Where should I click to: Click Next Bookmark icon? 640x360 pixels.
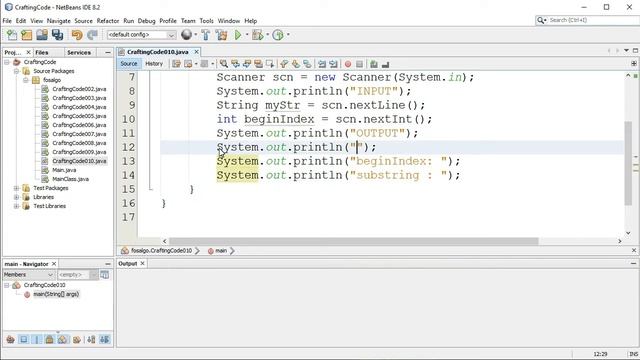[x=296, y=64]
